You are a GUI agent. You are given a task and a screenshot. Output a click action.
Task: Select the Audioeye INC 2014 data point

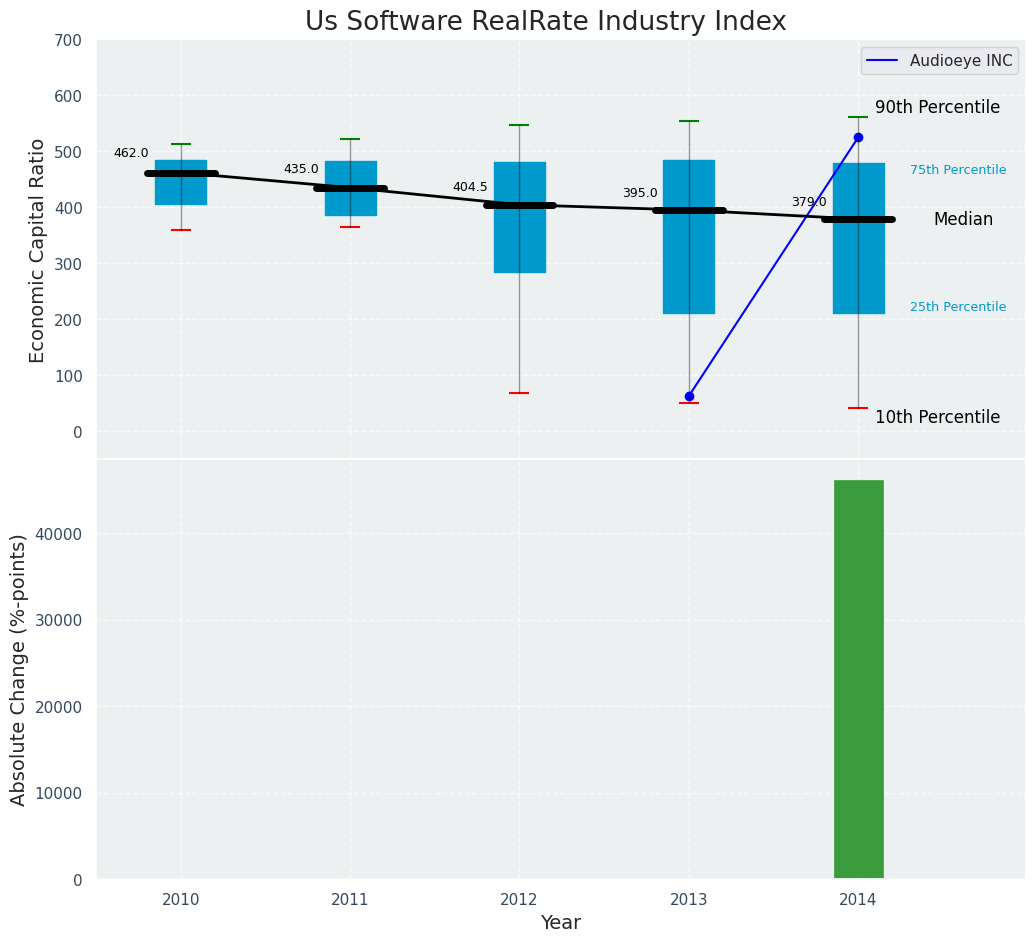click(x=858, y=137)
